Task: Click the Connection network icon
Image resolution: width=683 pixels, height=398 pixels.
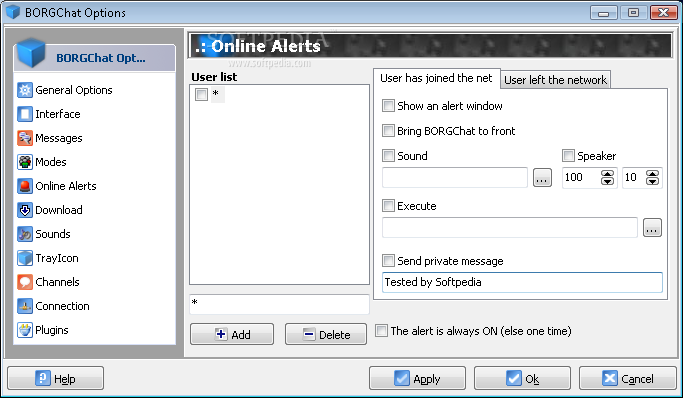Action: click(25, 306)
